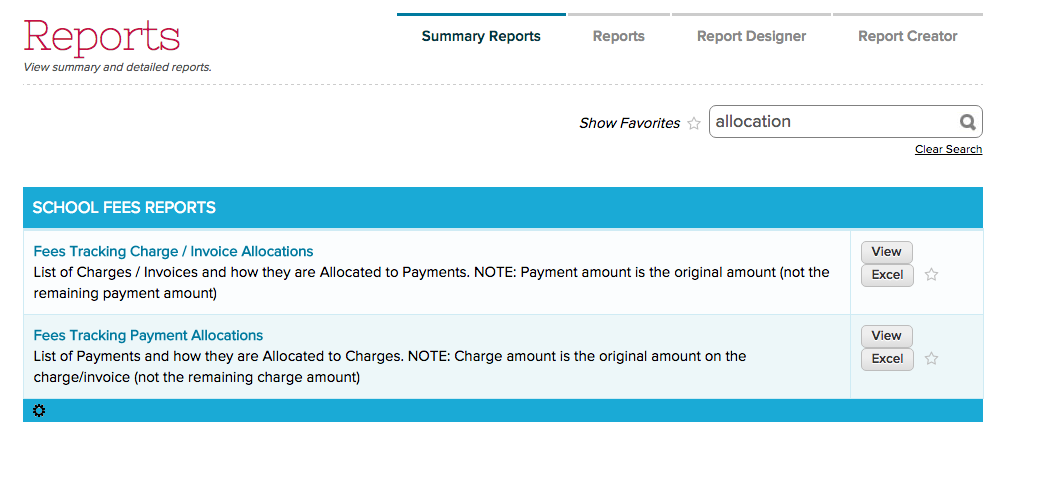Viewport: 1043px width, 478px height.
Task: Favorite the Charge / Invoice Allocations report
Action: click(x=931, y=275)
